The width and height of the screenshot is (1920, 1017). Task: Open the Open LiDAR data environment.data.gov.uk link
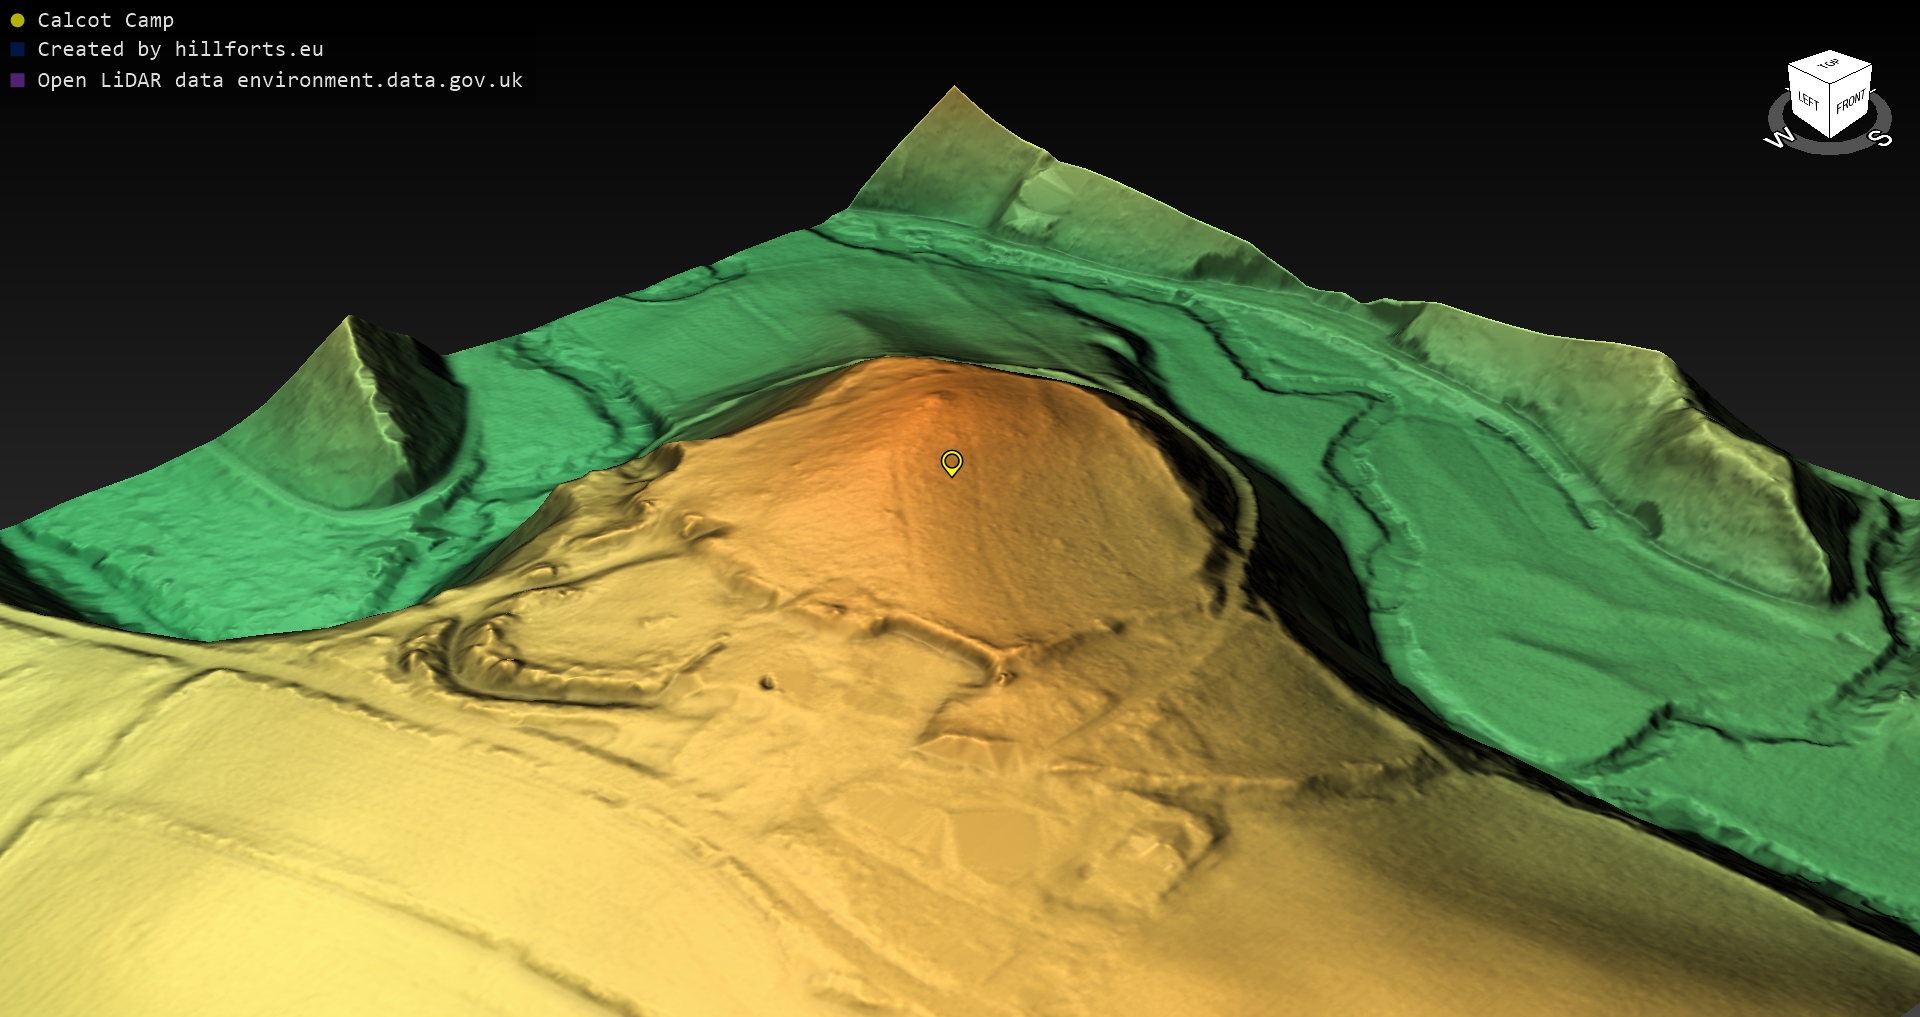pos(280,80)
